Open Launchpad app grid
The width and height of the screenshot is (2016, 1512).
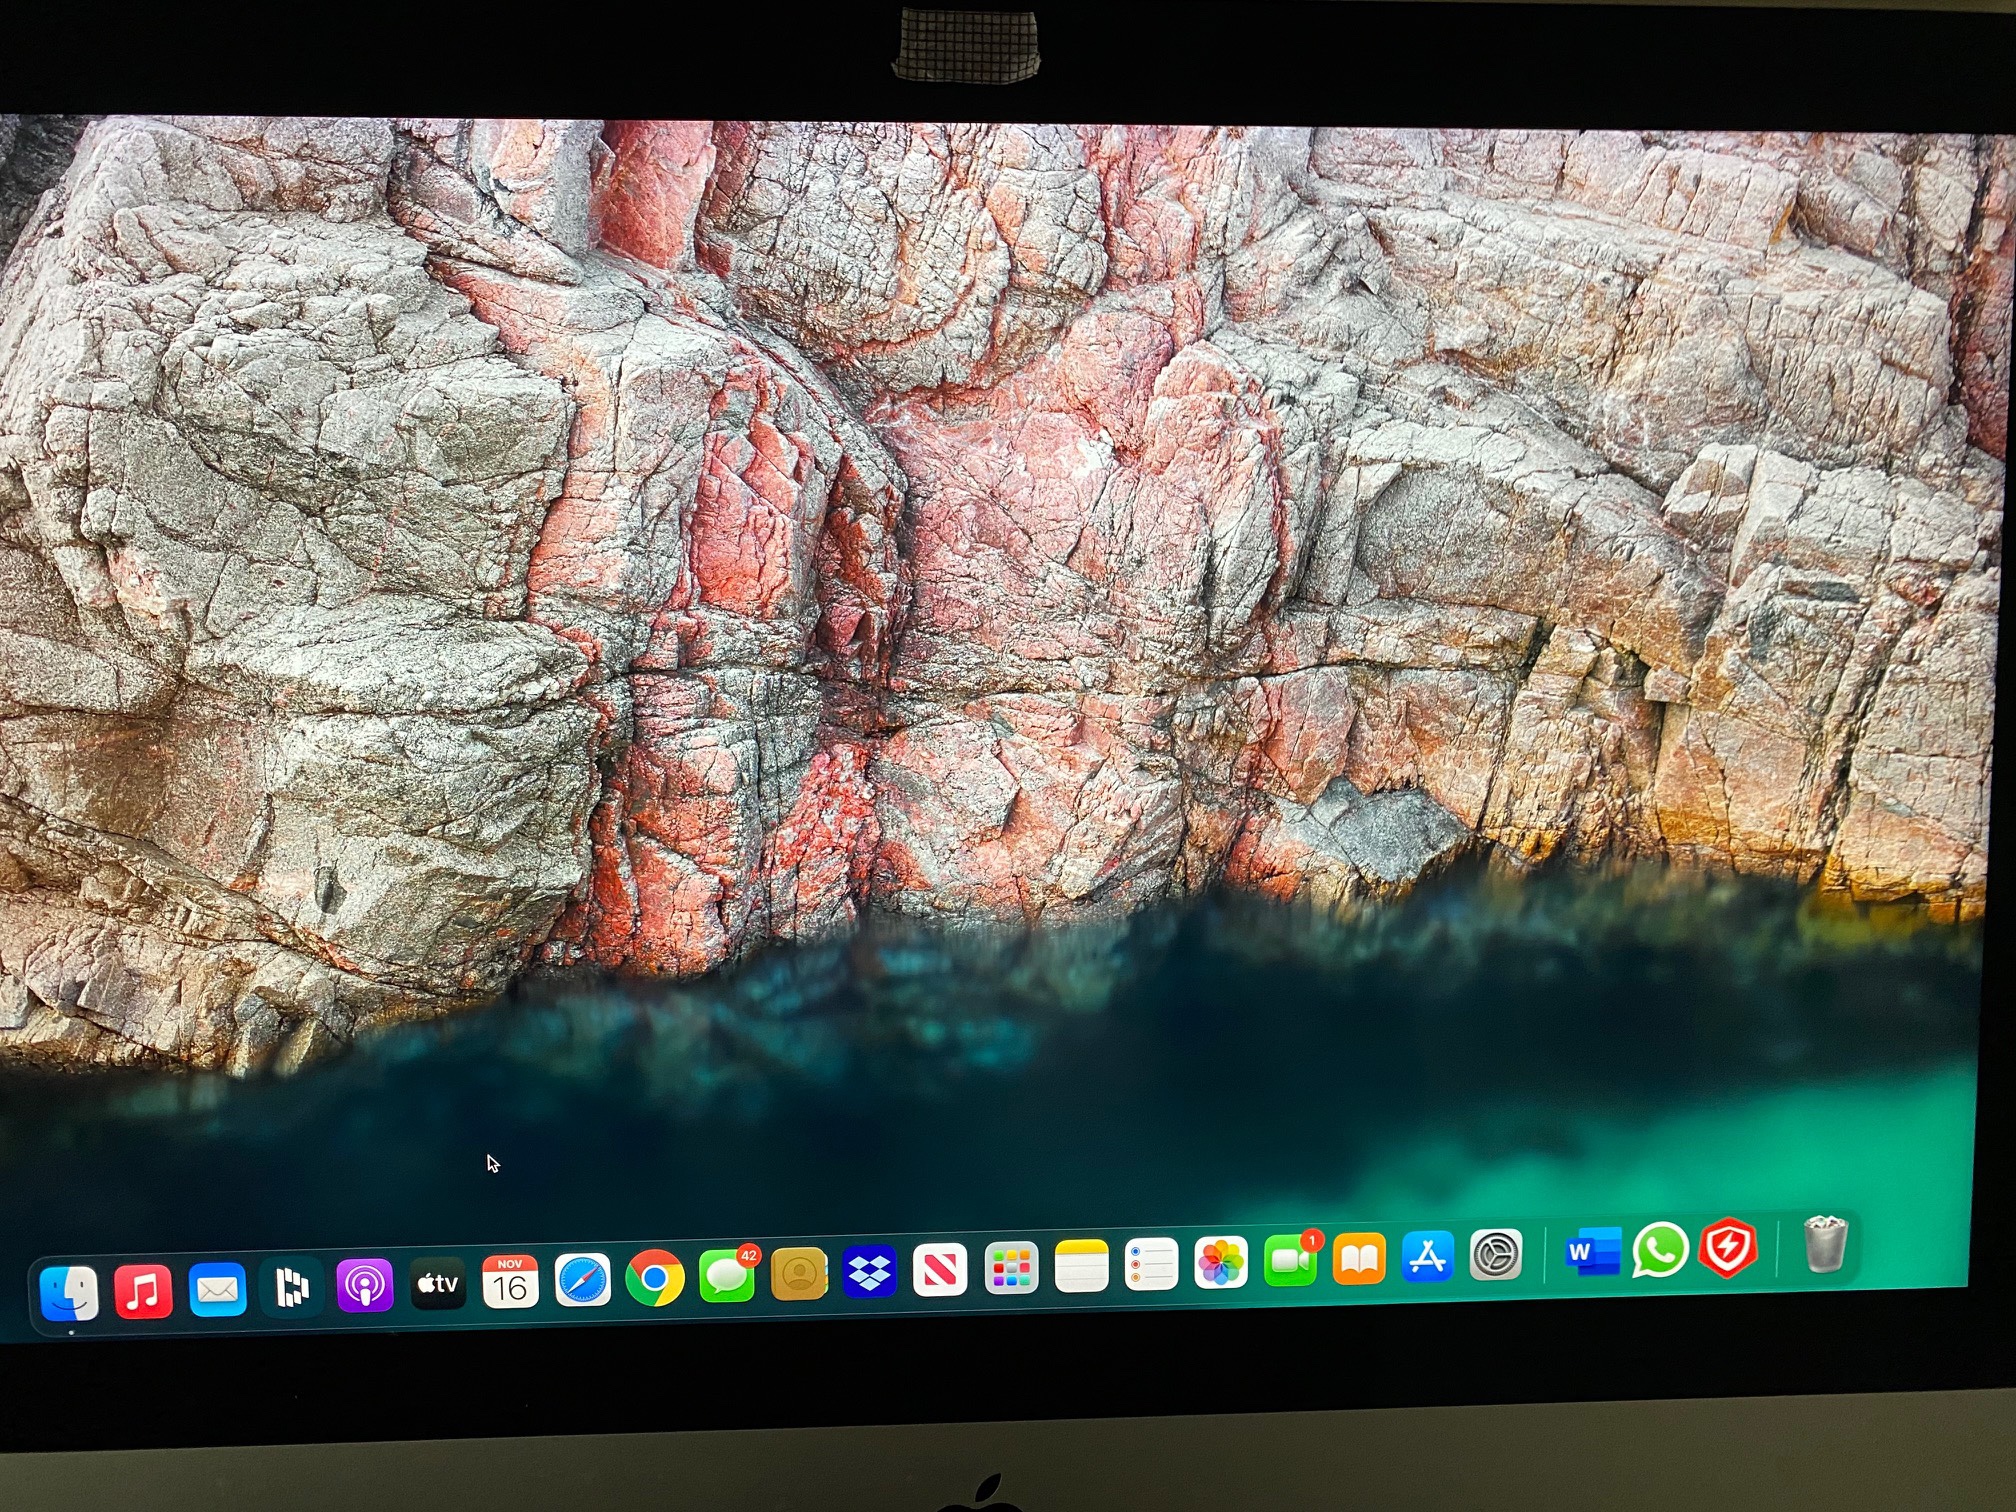pyautogui.click(x=1011, y=1269)
